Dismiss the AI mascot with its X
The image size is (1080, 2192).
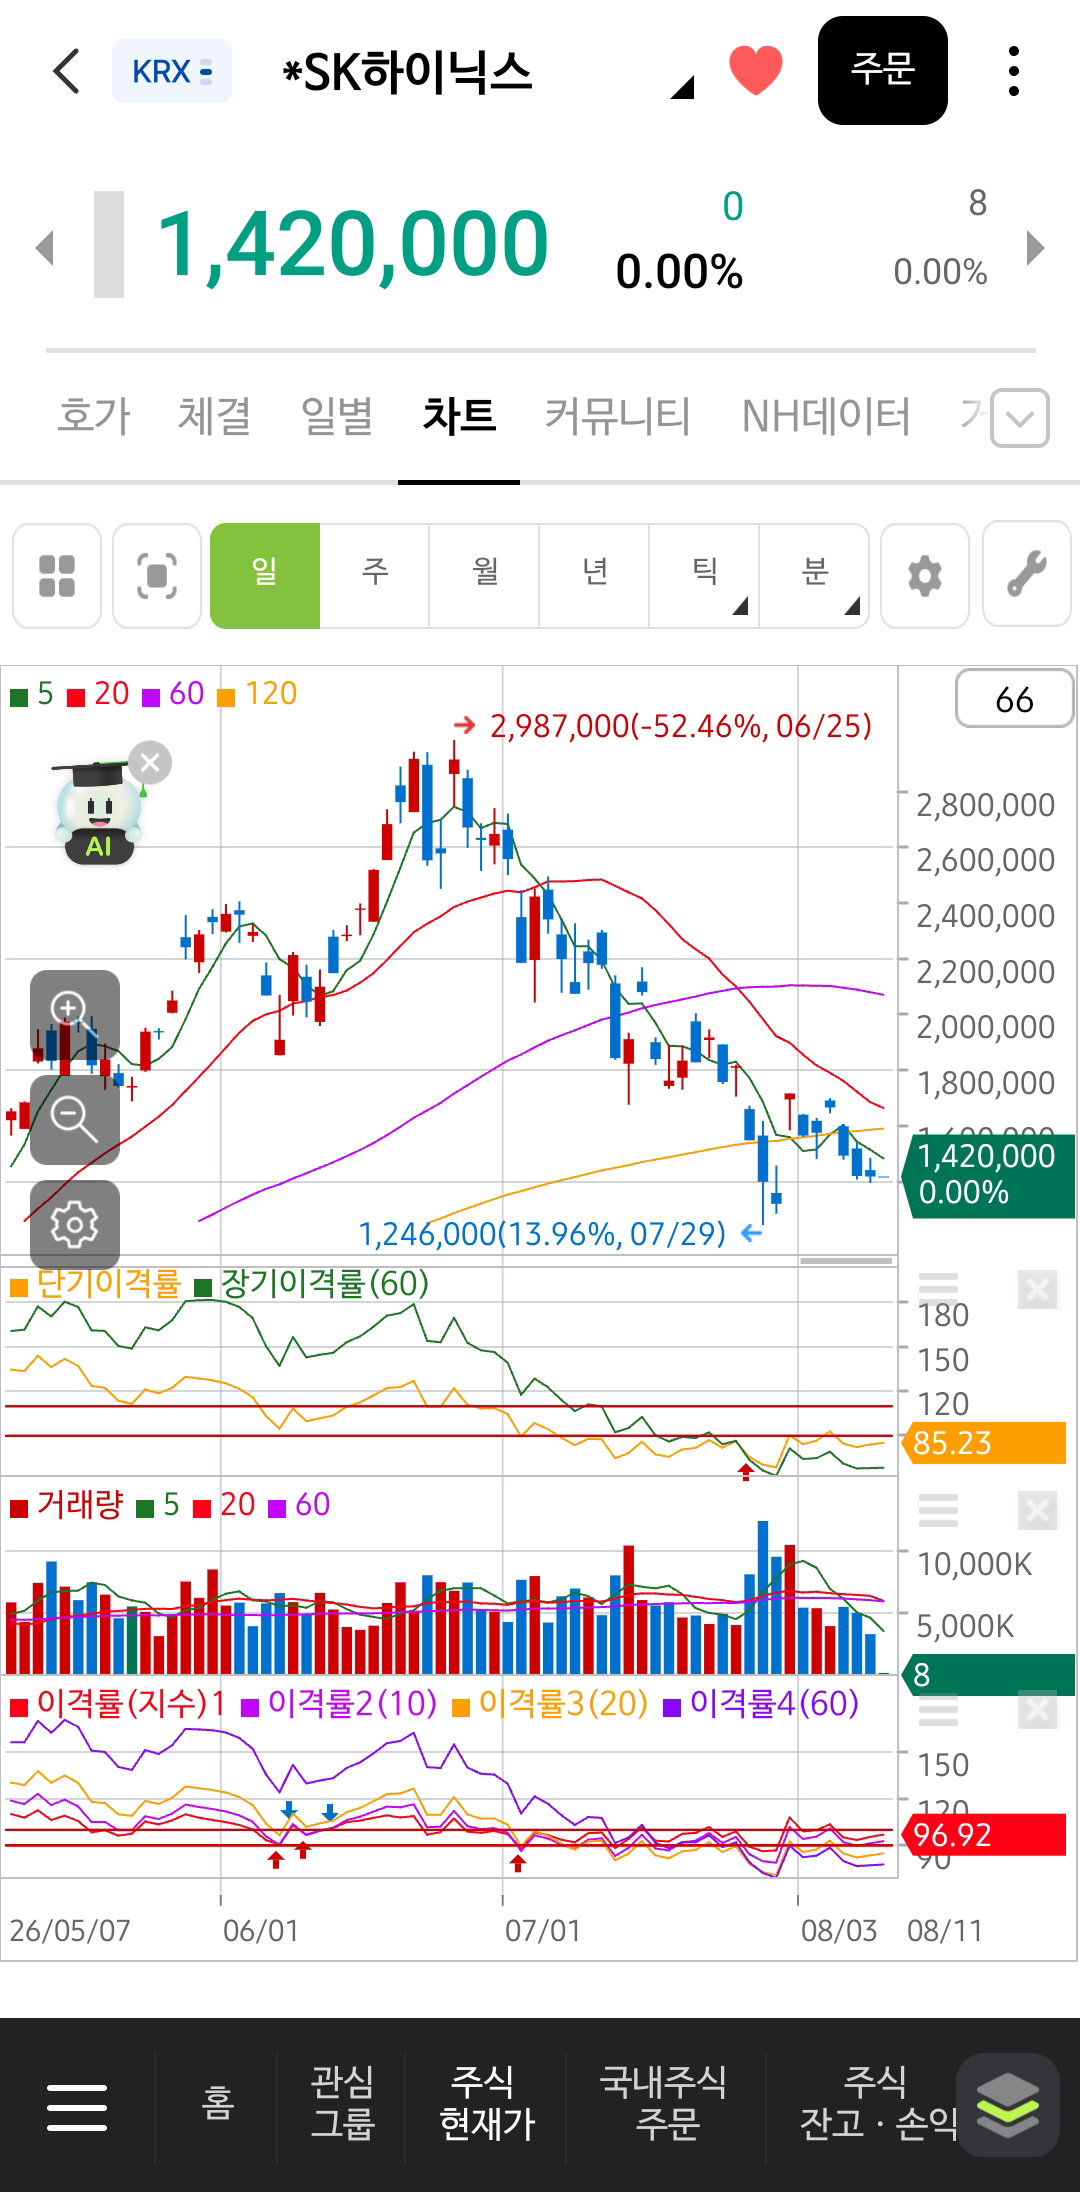pyautogui.click(x=150, y=763)
